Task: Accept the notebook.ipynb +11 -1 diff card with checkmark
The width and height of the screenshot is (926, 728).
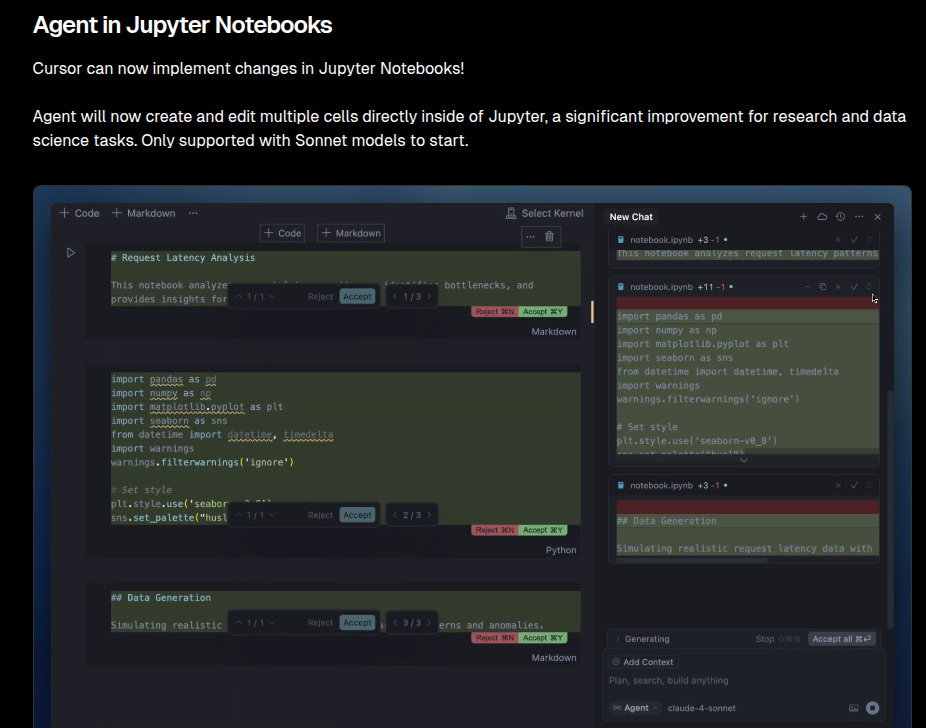Action: [x=854, y=287]
